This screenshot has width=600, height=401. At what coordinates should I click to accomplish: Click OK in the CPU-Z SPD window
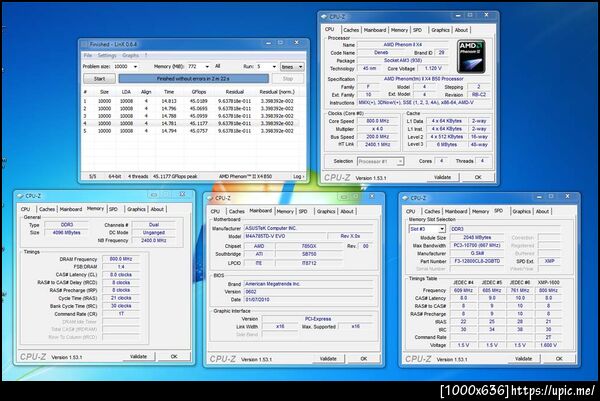(x=559, y=359)
